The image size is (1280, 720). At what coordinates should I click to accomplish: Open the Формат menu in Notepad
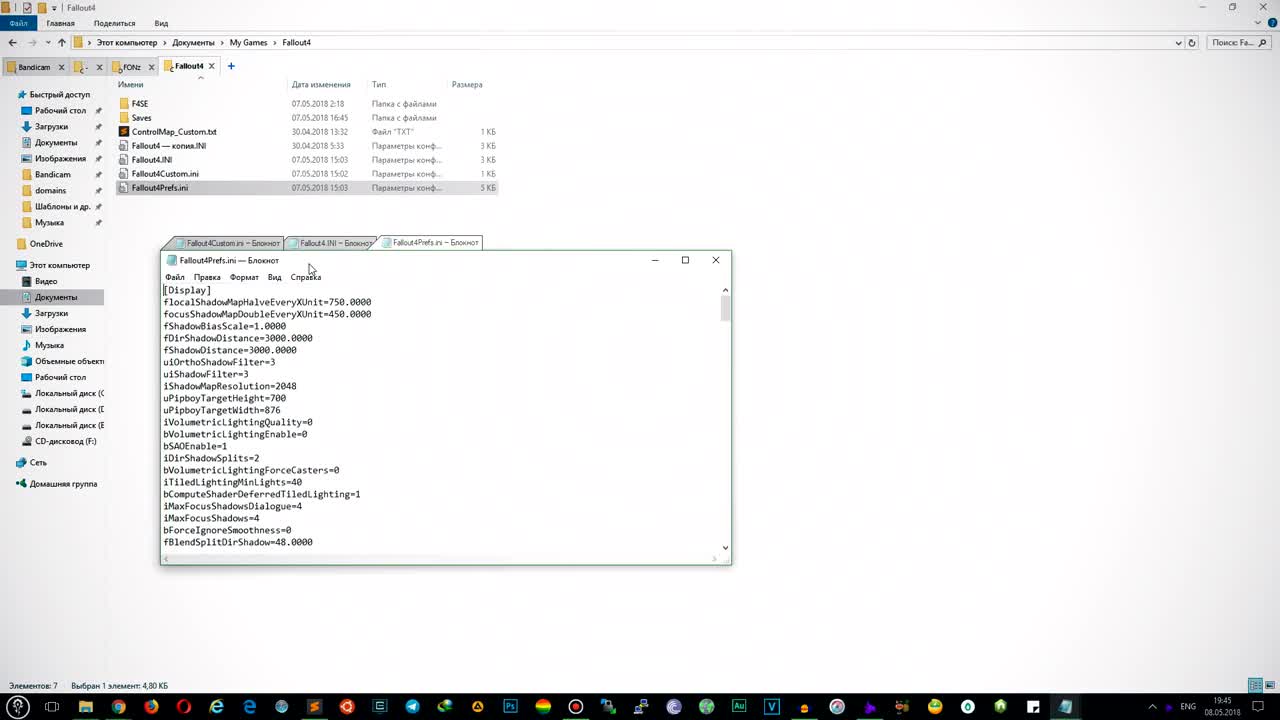pyautogui.click(x=244, y=277)
